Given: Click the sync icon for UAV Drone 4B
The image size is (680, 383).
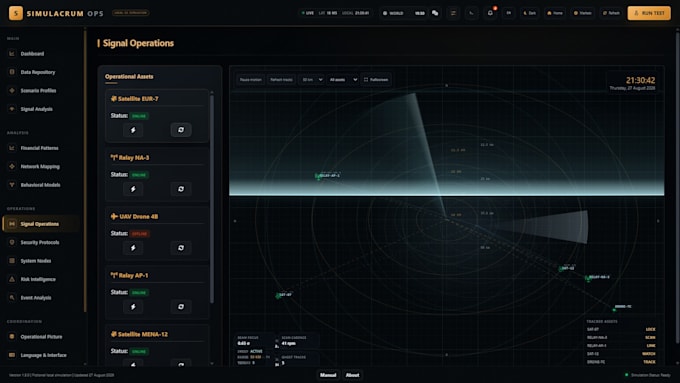Looking at the screenshot, I should coord(181,248).
